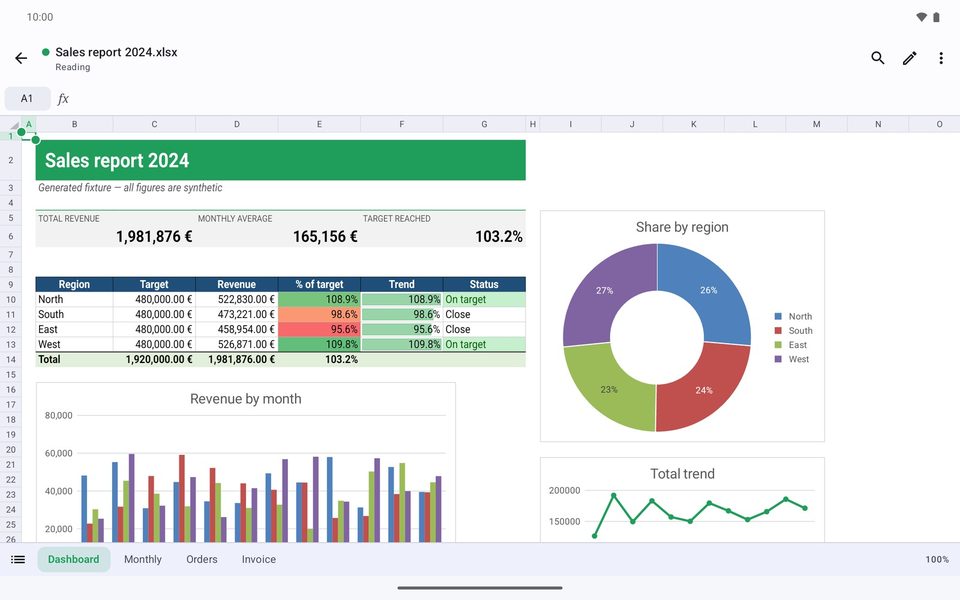Click the fx function icon
This screenshot has width=960, height=600.
click(63, 99)
